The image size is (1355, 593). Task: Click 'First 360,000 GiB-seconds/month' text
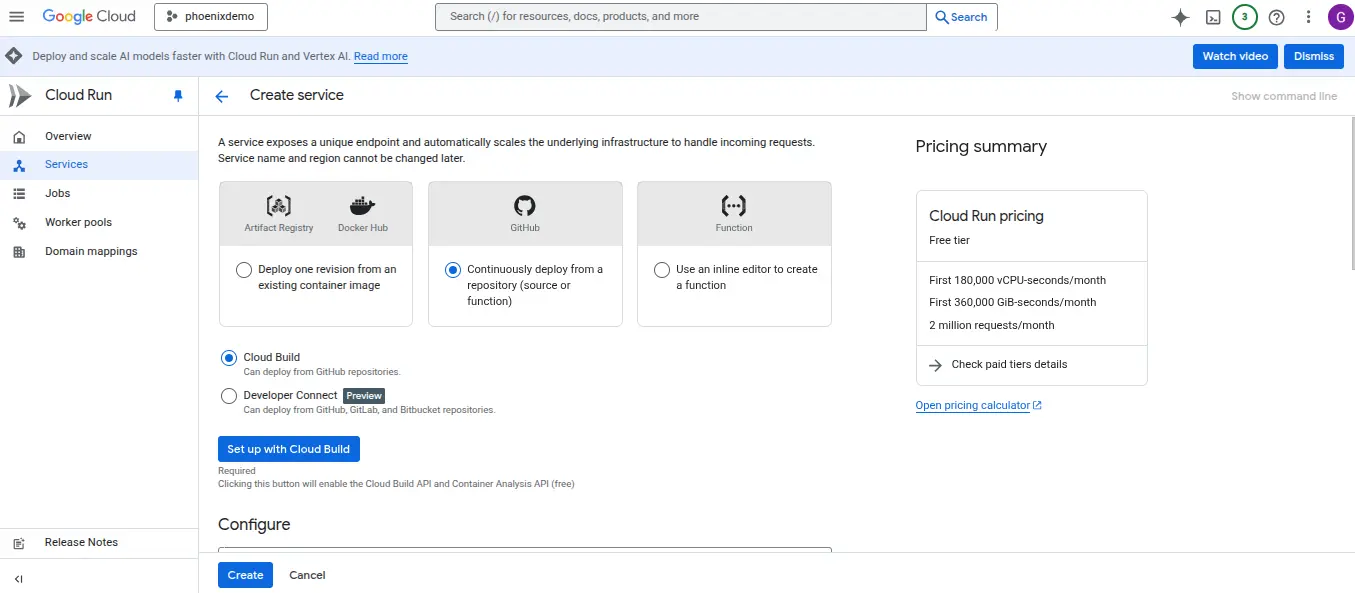[x=1012, y=302]
